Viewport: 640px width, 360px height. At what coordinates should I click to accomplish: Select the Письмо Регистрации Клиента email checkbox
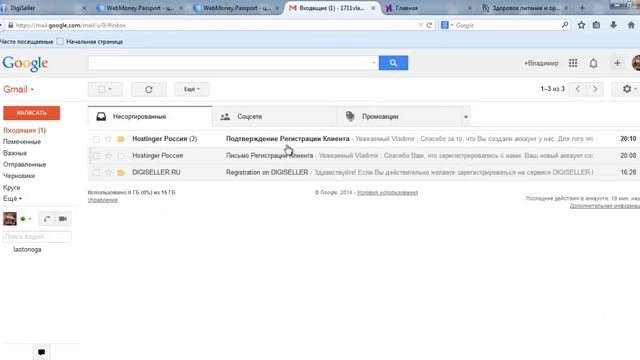(96, 156)
